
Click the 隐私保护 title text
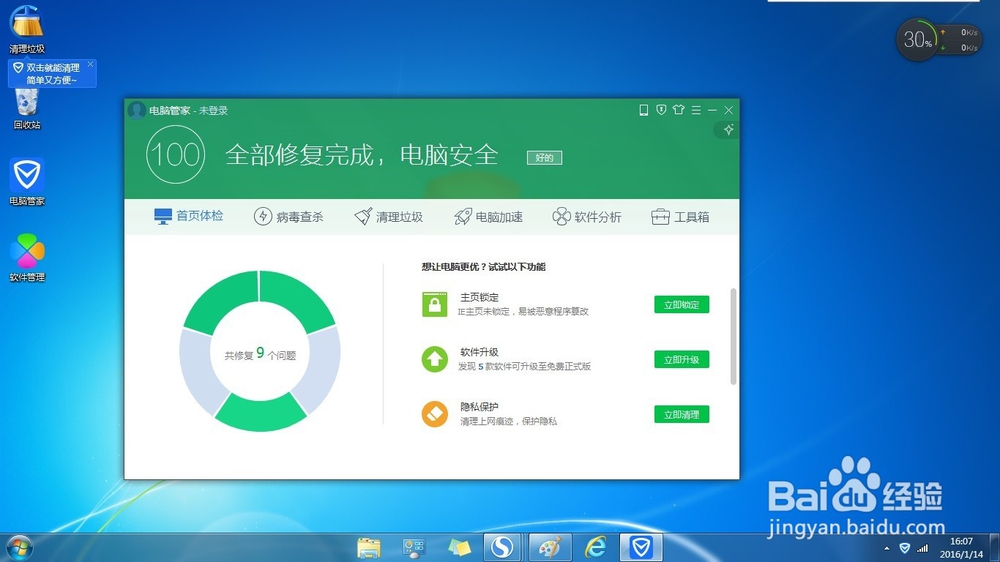click(480, 407)
